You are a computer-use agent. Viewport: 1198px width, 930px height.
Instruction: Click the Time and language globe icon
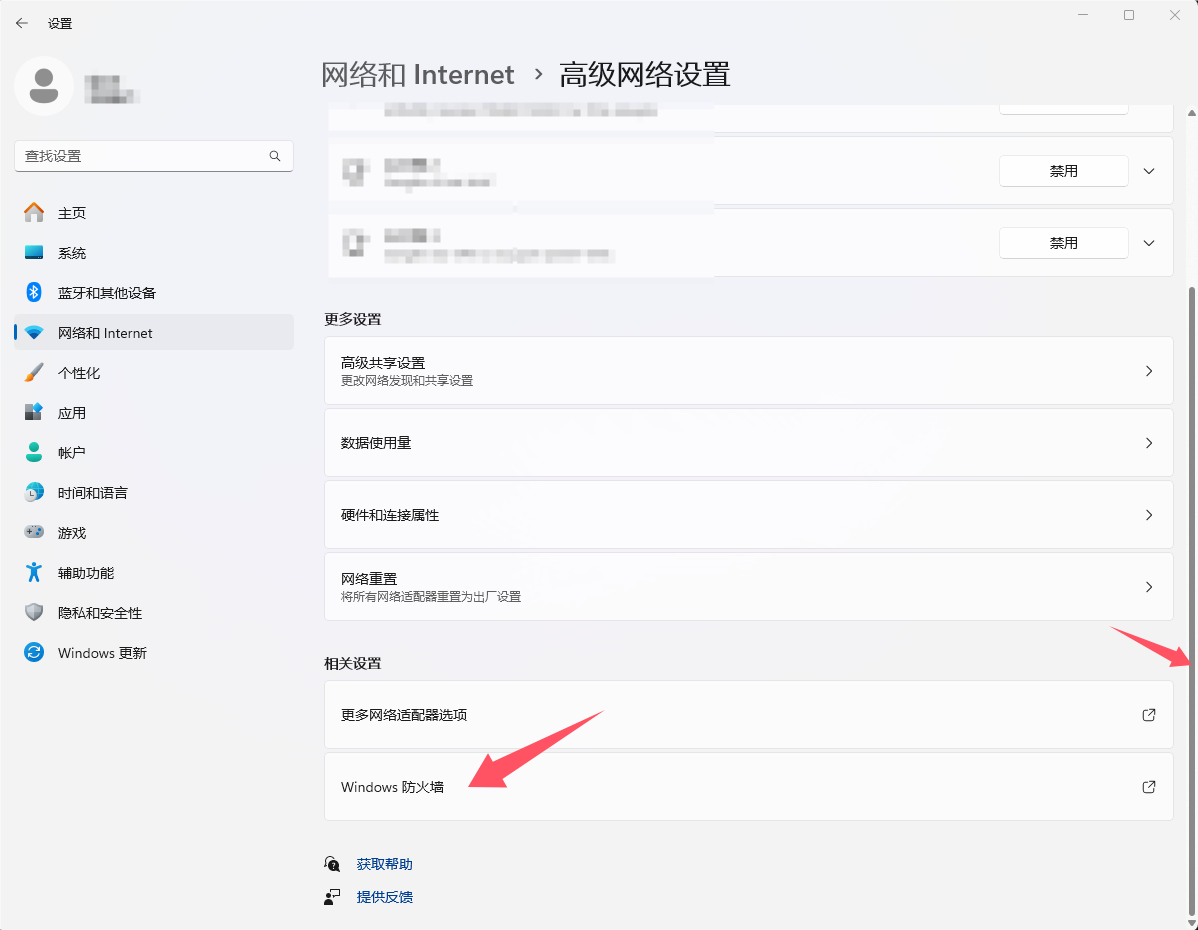34,492
